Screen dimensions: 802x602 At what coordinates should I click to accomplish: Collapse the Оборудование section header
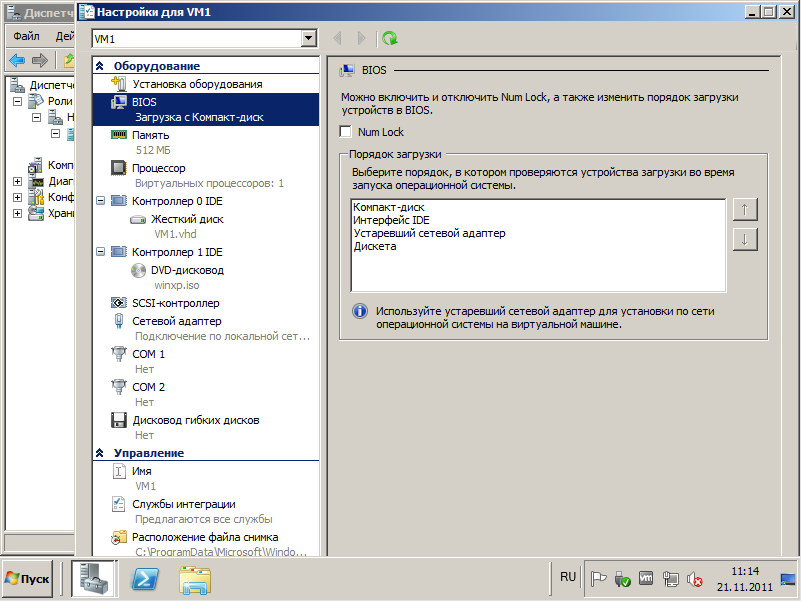100,66
